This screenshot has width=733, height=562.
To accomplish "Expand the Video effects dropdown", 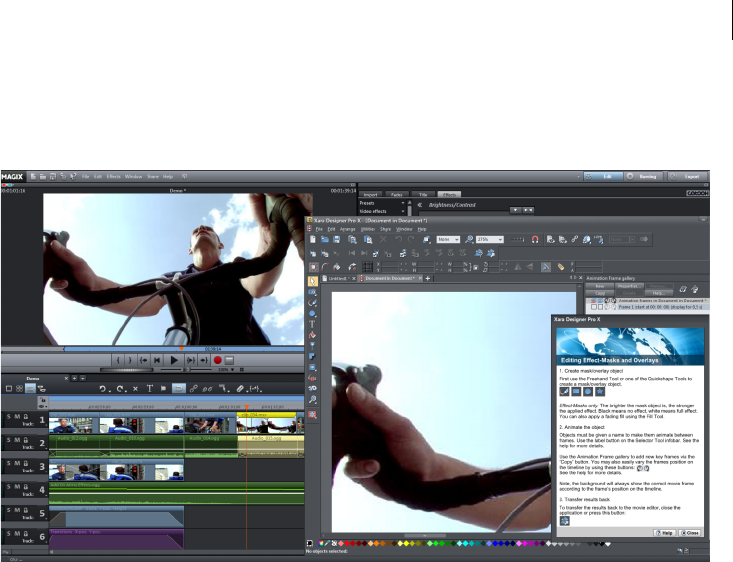I will [402, 211].
